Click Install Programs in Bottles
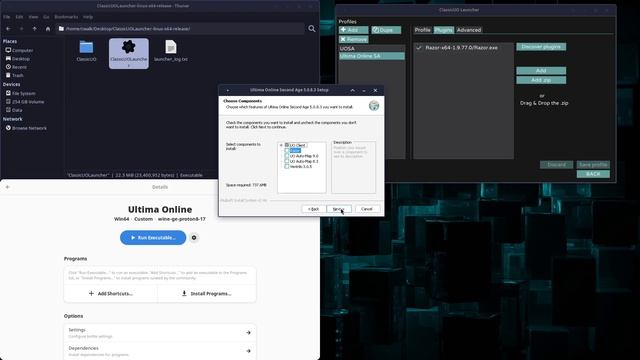 point(207,293)
